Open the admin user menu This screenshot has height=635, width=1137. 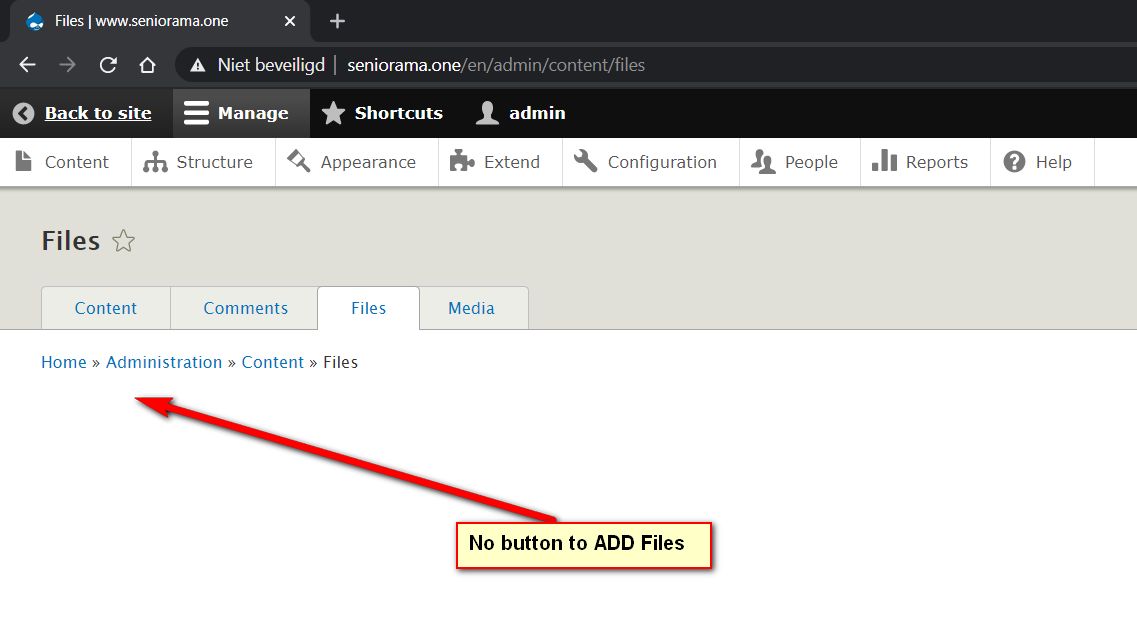coord(521,113)
